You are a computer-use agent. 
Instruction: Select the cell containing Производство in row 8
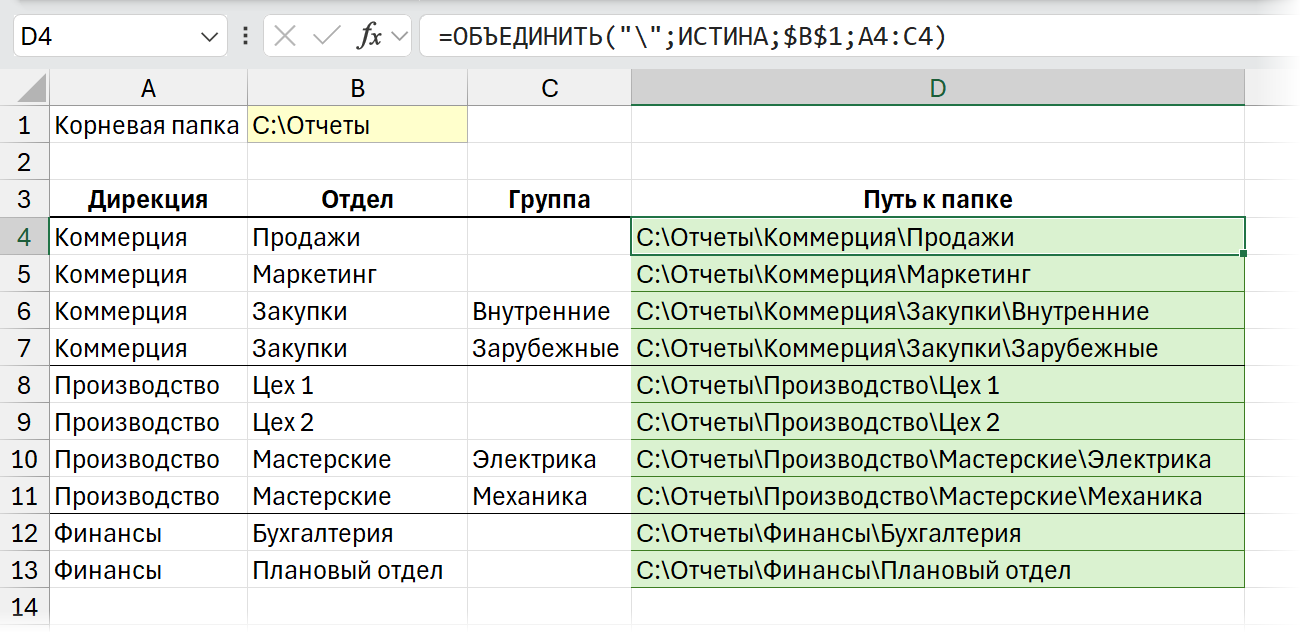(x=148, y=384)
